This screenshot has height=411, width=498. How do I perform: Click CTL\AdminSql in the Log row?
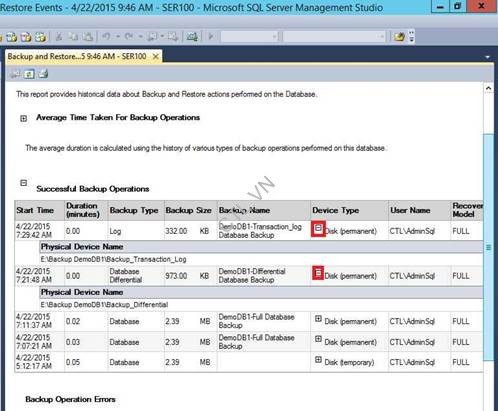412,231
